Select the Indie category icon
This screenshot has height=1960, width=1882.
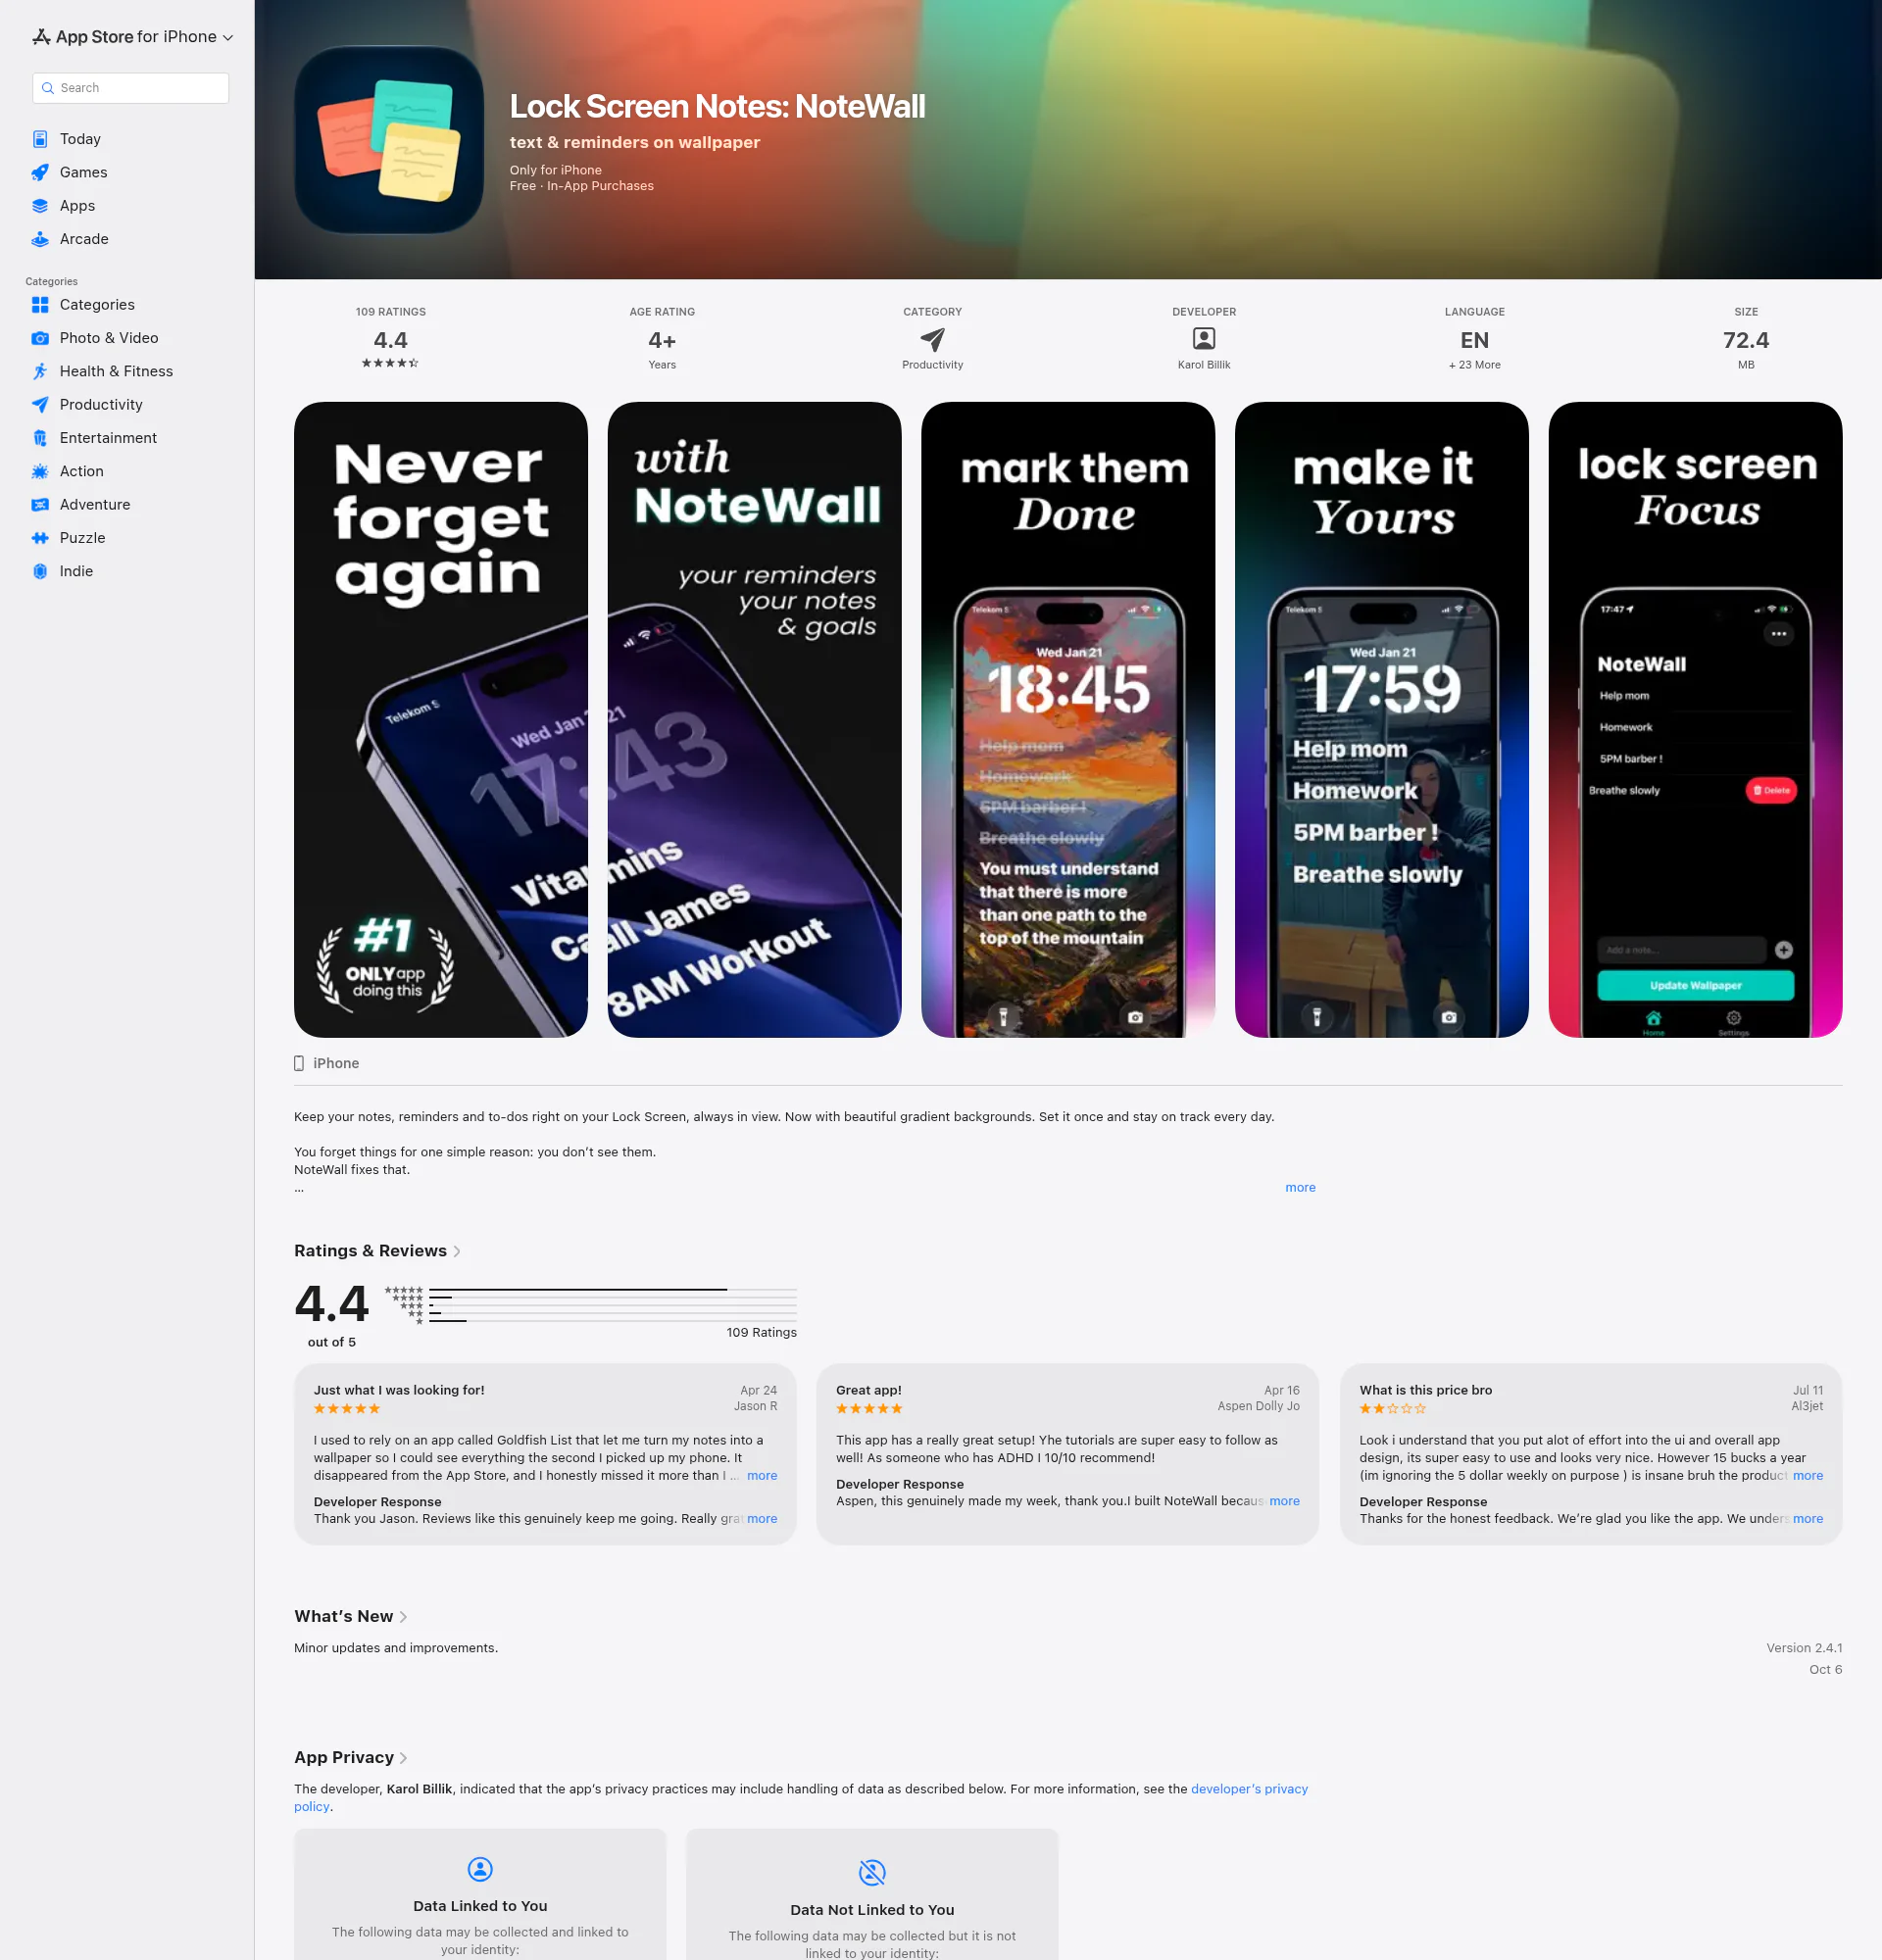pyautogui.click(x=40, y=571)
